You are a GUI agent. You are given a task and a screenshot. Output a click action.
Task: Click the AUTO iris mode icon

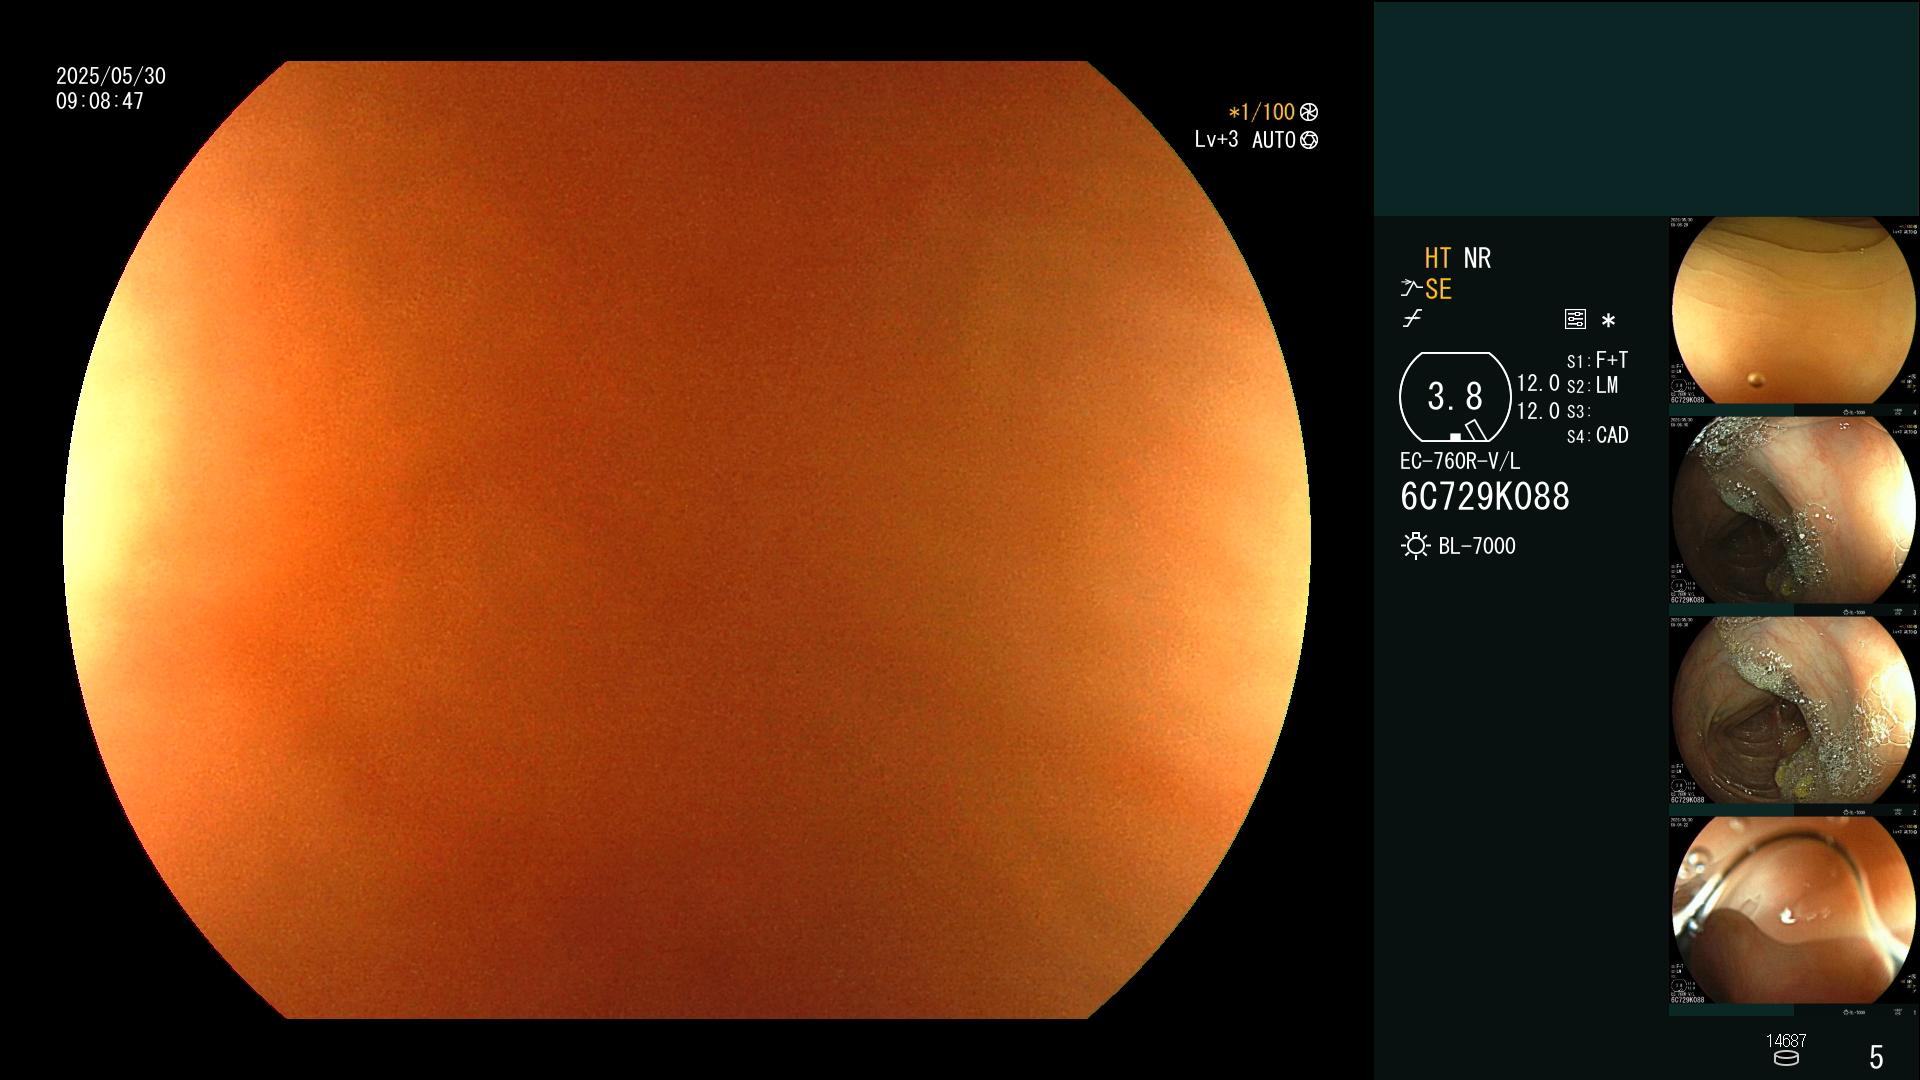pyautogui.click(x=1309, y=140)
